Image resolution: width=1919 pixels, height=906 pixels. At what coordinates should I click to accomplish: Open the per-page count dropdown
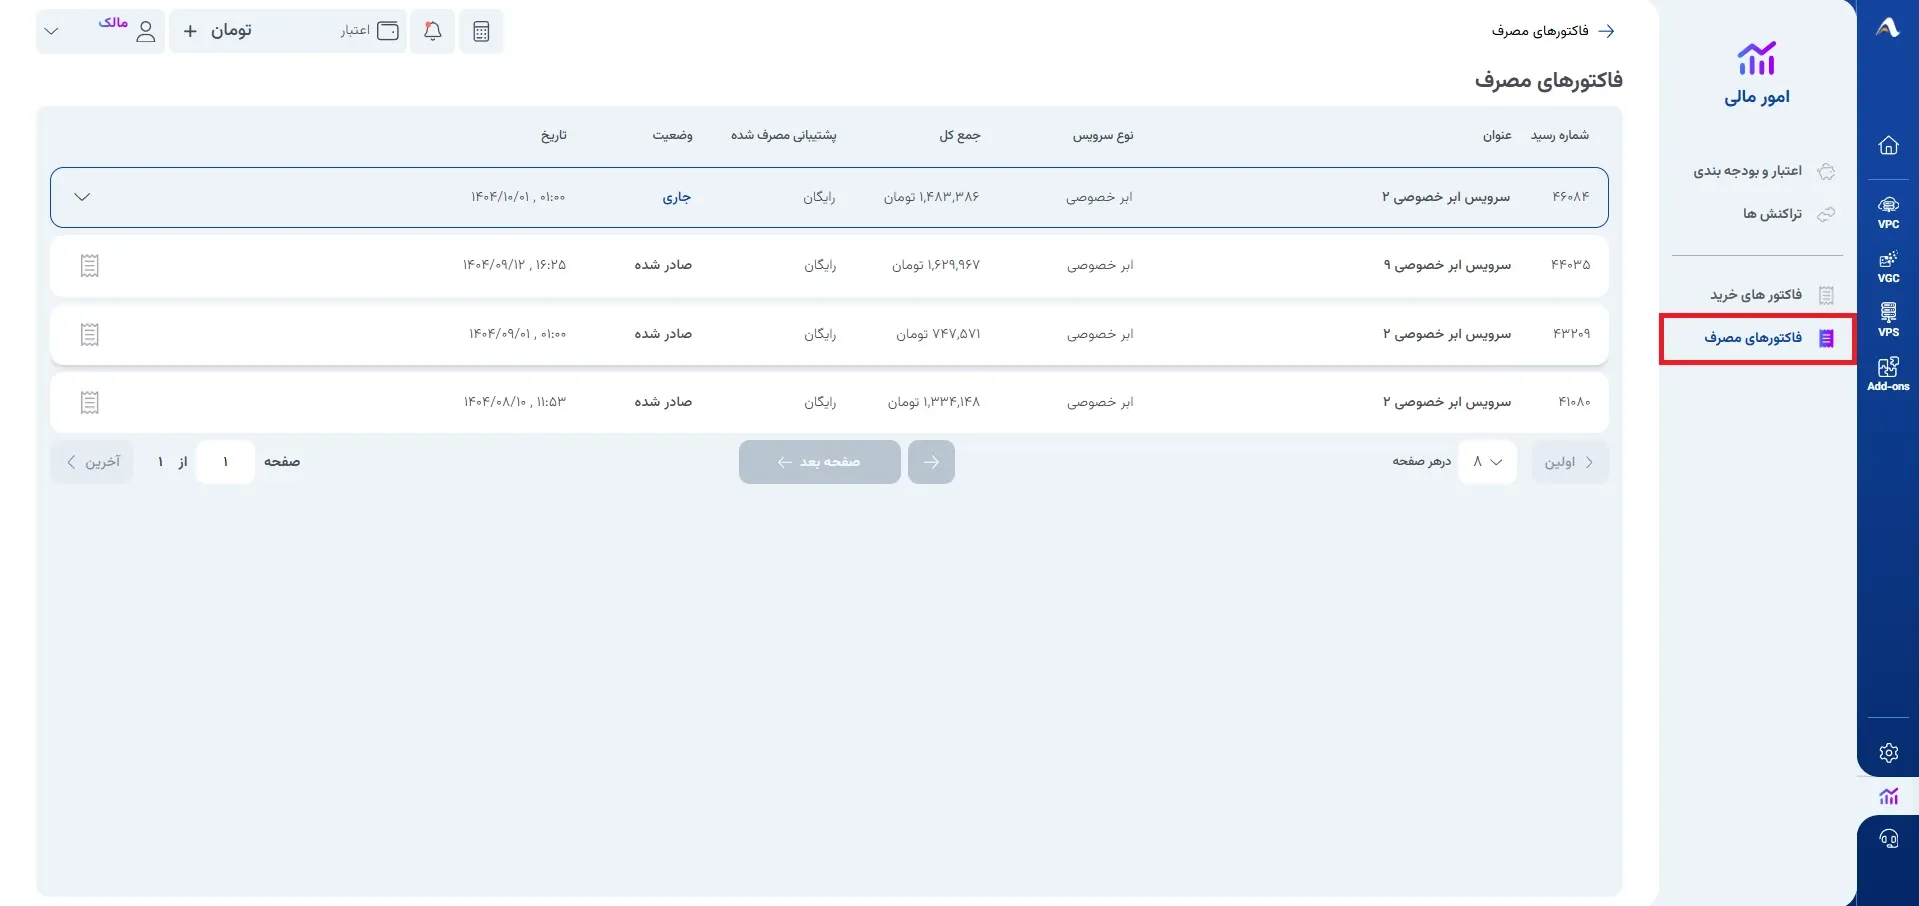pos(1487,462)
